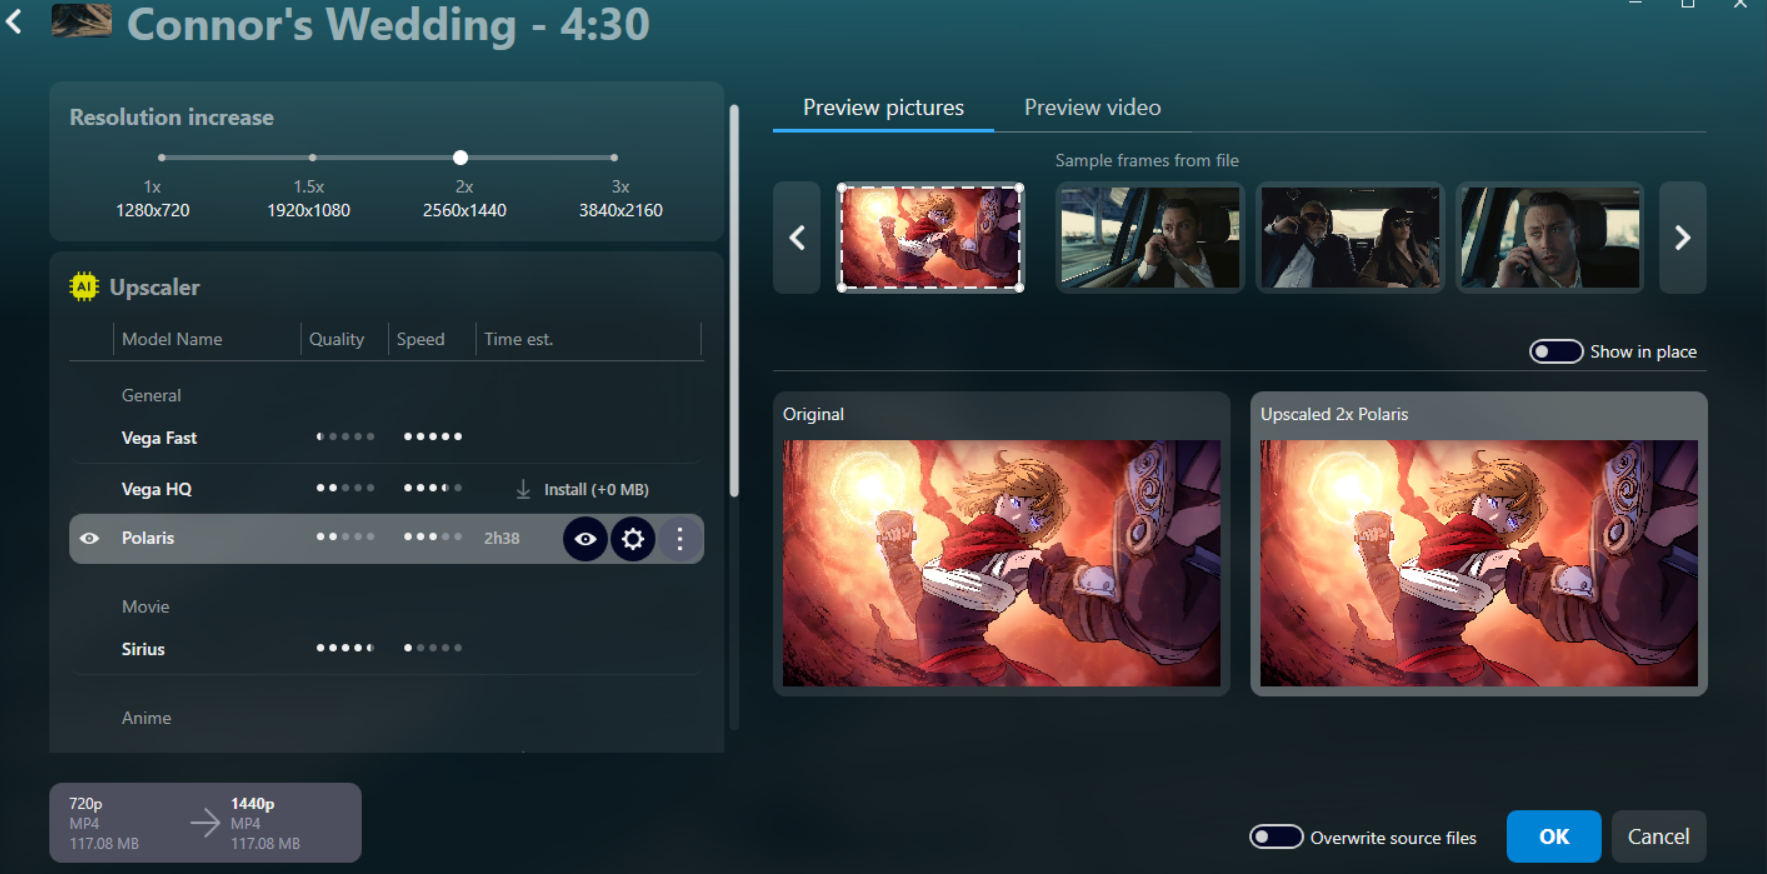The width and height of the screenshot is (1767, 874).
Task: Click the Vega HQ download arrow icon
Action: 523,489
